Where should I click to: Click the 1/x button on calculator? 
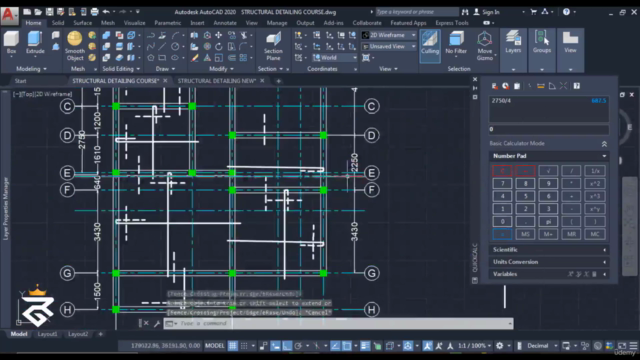click(x=595, y=171)
